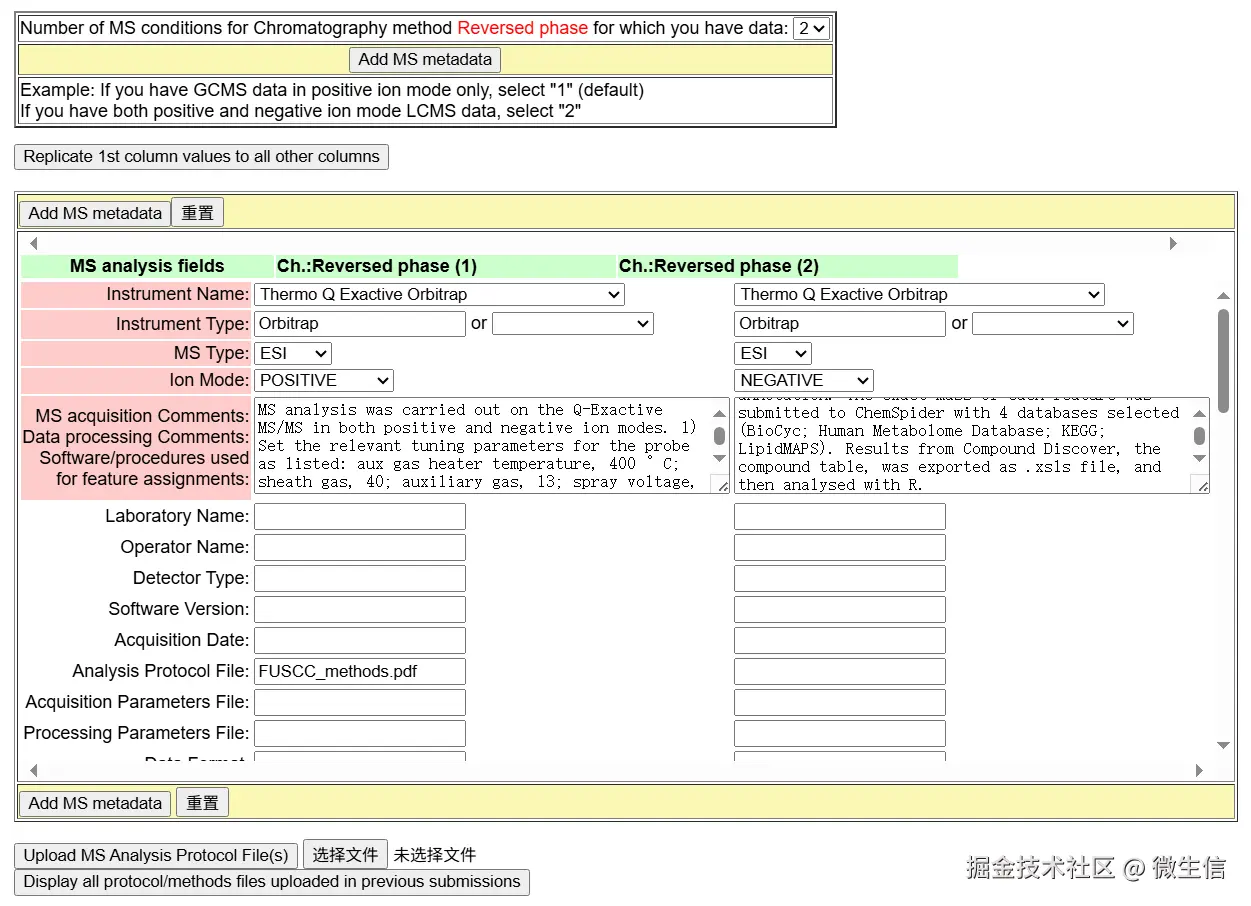Click the fields table scroll-up arrow
This screenshot has width=1251, height=906.
click(1223, 296)
